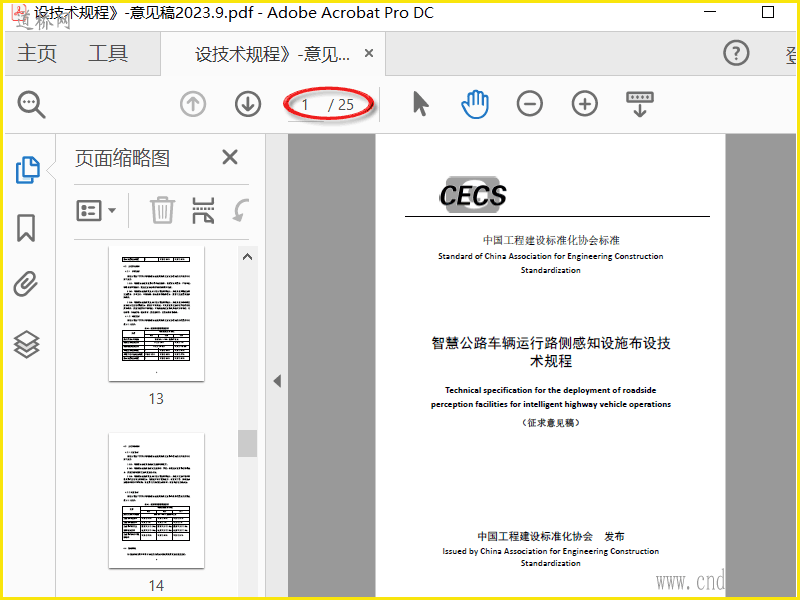Click the title 智慧公路车辆运行路侧感知设施布设技

click(x=551, y=343)
